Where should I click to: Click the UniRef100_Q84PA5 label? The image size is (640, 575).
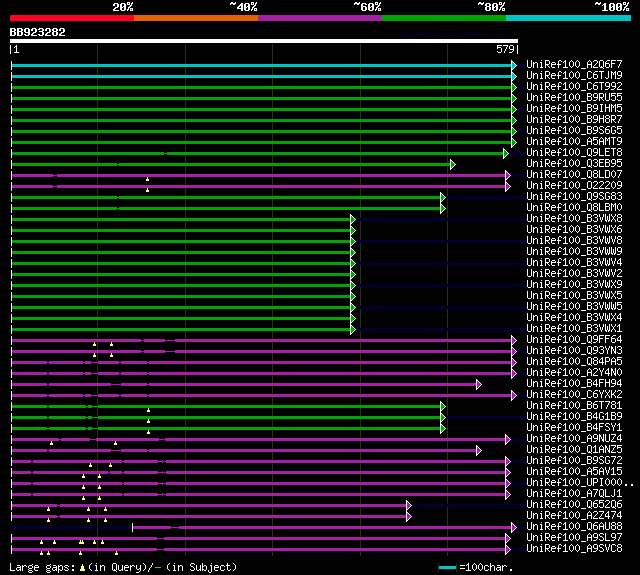click(x=574, y=362)
